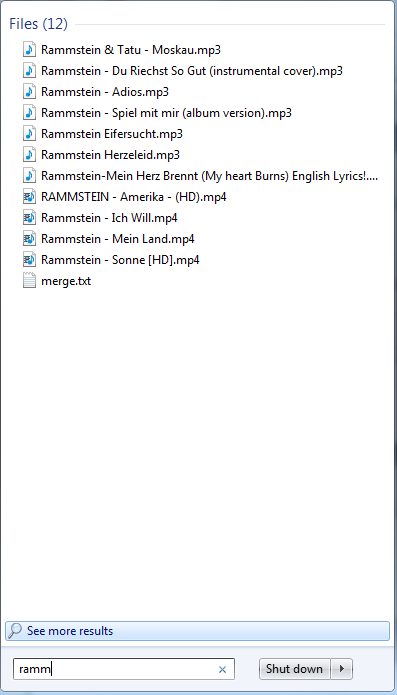
Task: Open Rammstein - Sonne [HD].mp4
Action: pyautogui.click(x=120, y=260)
